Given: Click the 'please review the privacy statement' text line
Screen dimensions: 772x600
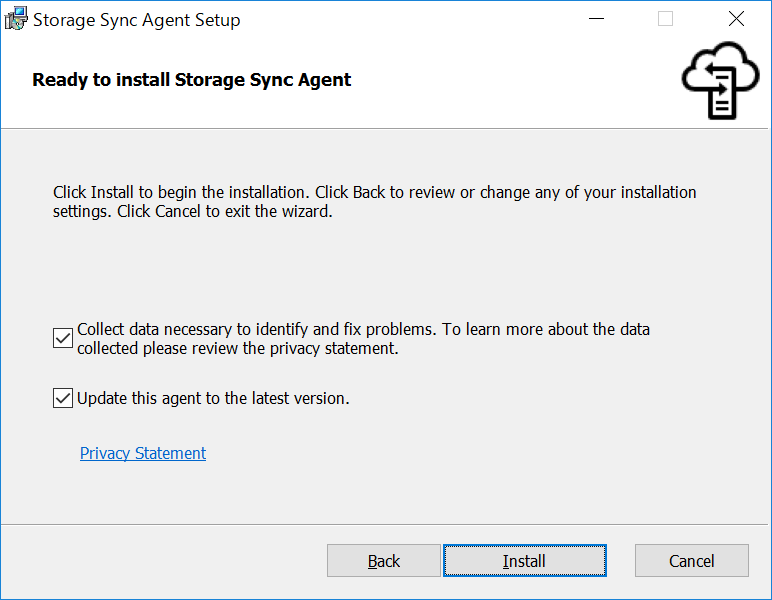Looking at the screenshot, I should 238,348.
